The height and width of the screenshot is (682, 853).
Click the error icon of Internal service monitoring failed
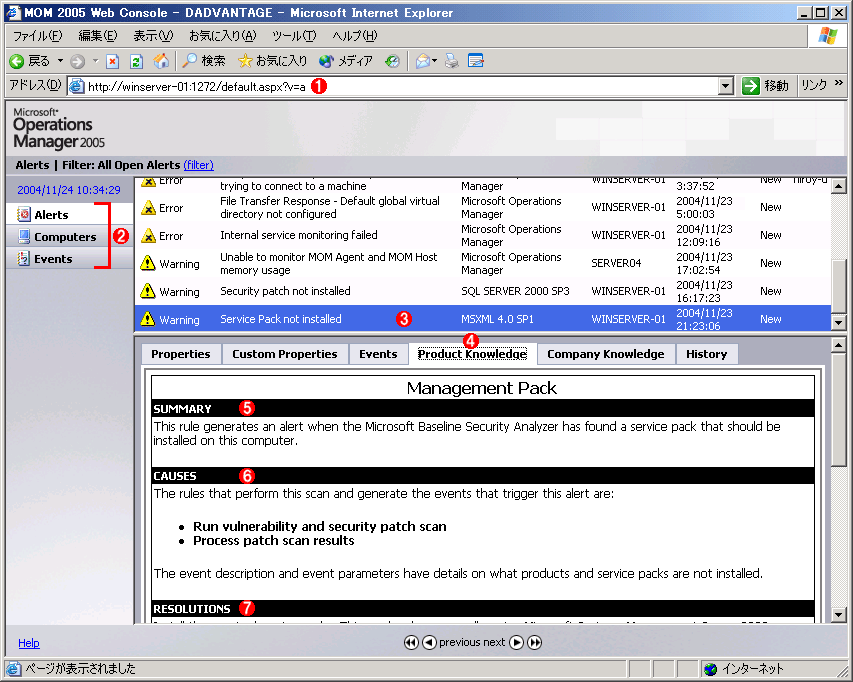(x=148, y=235)
